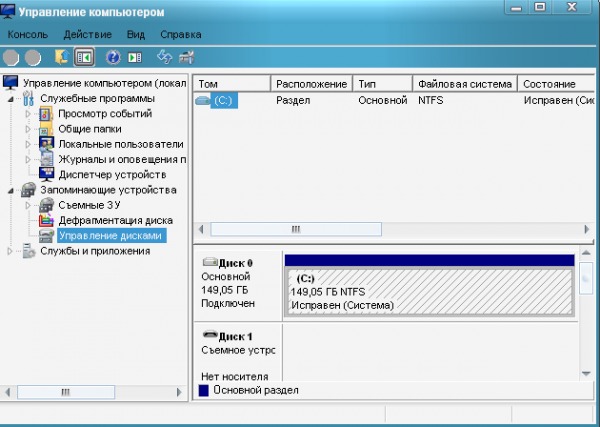This screenshot has height=427, width=600.
Task: Click the disk view scroll down arrow
Action: tap(586, 374)
